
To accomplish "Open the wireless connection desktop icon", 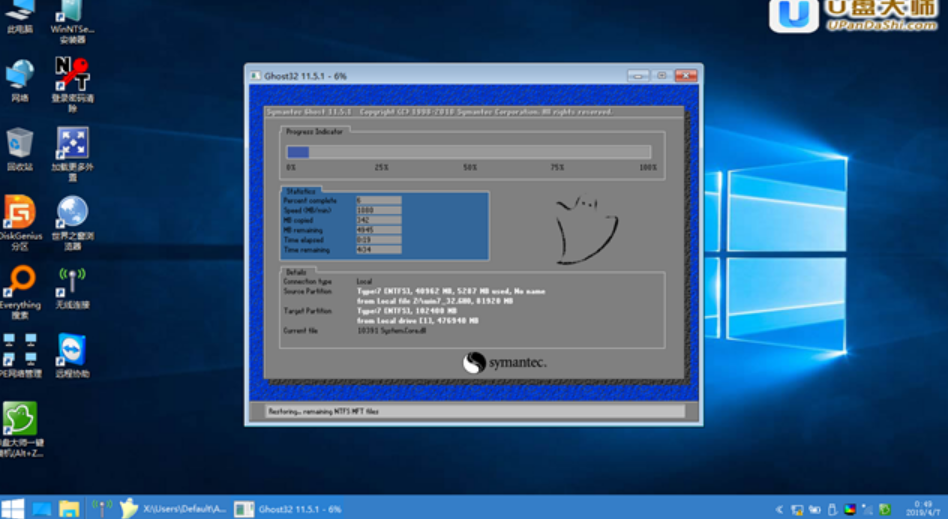I will [x=72, y=281].
